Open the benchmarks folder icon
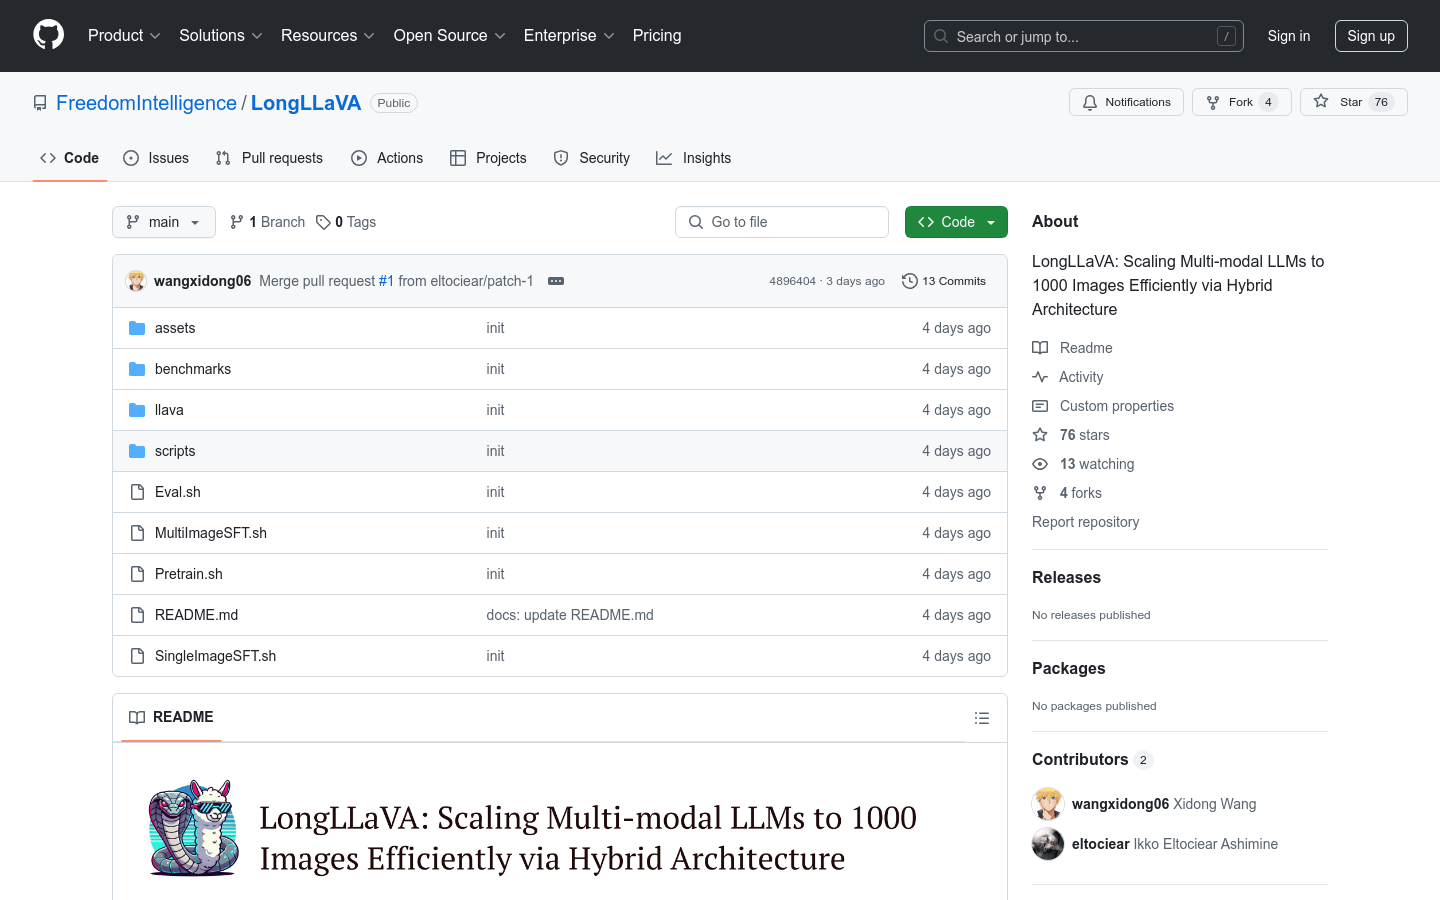Image resolution: width=1440 pixels, height=900 pixels. pyautogui.click(x=137, y=369)
